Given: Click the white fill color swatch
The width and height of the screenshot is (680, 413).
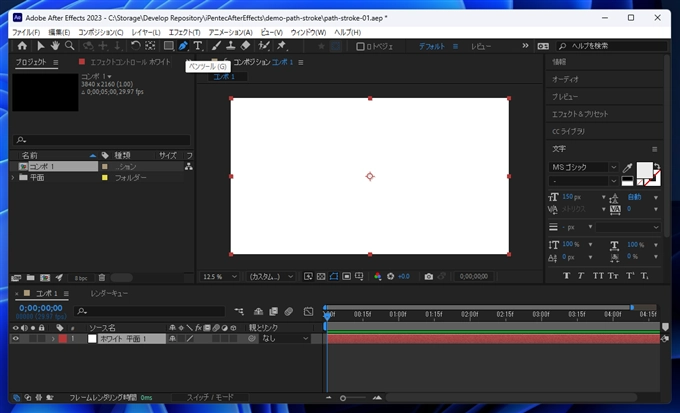Looking at the screenshot, I should point(645,169).
